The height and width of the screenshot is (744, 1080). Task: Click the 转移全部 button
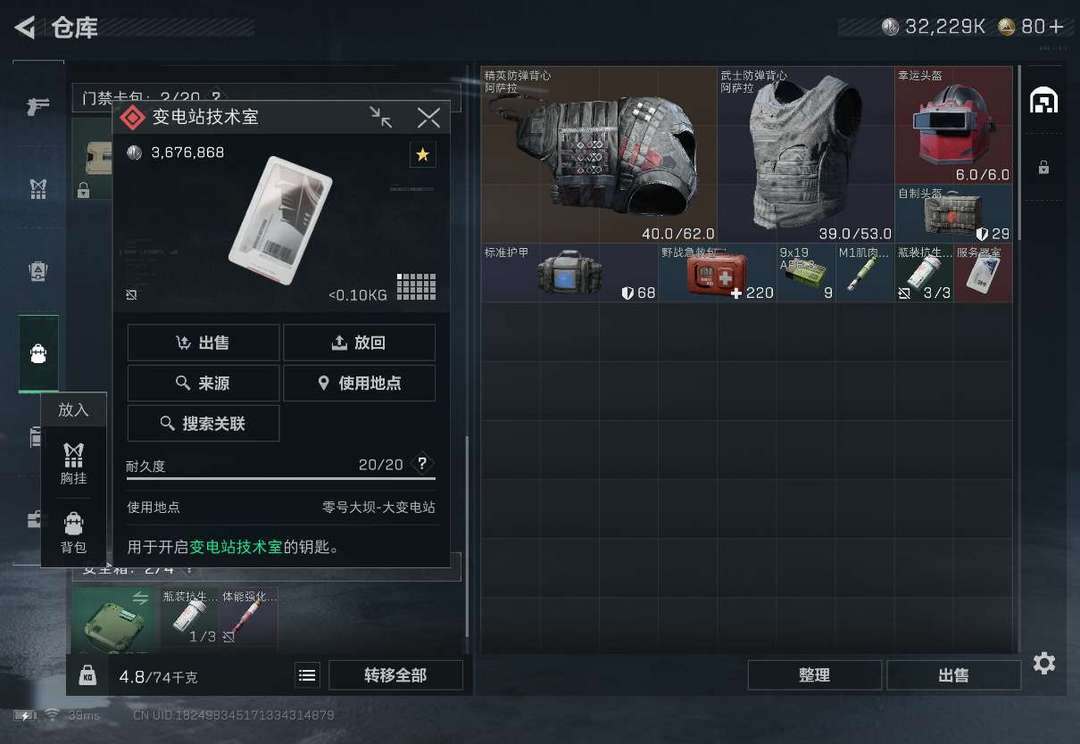coord(395,675)
